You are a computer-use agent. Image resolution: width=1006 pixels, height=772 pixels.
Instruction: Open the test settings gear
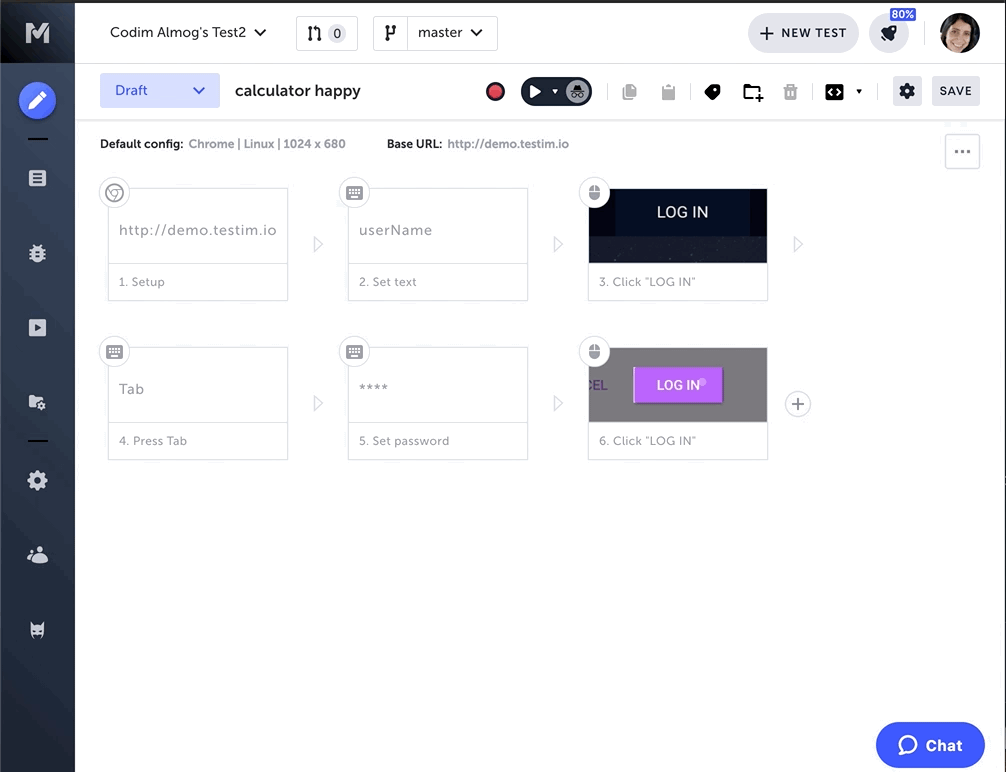907,91
